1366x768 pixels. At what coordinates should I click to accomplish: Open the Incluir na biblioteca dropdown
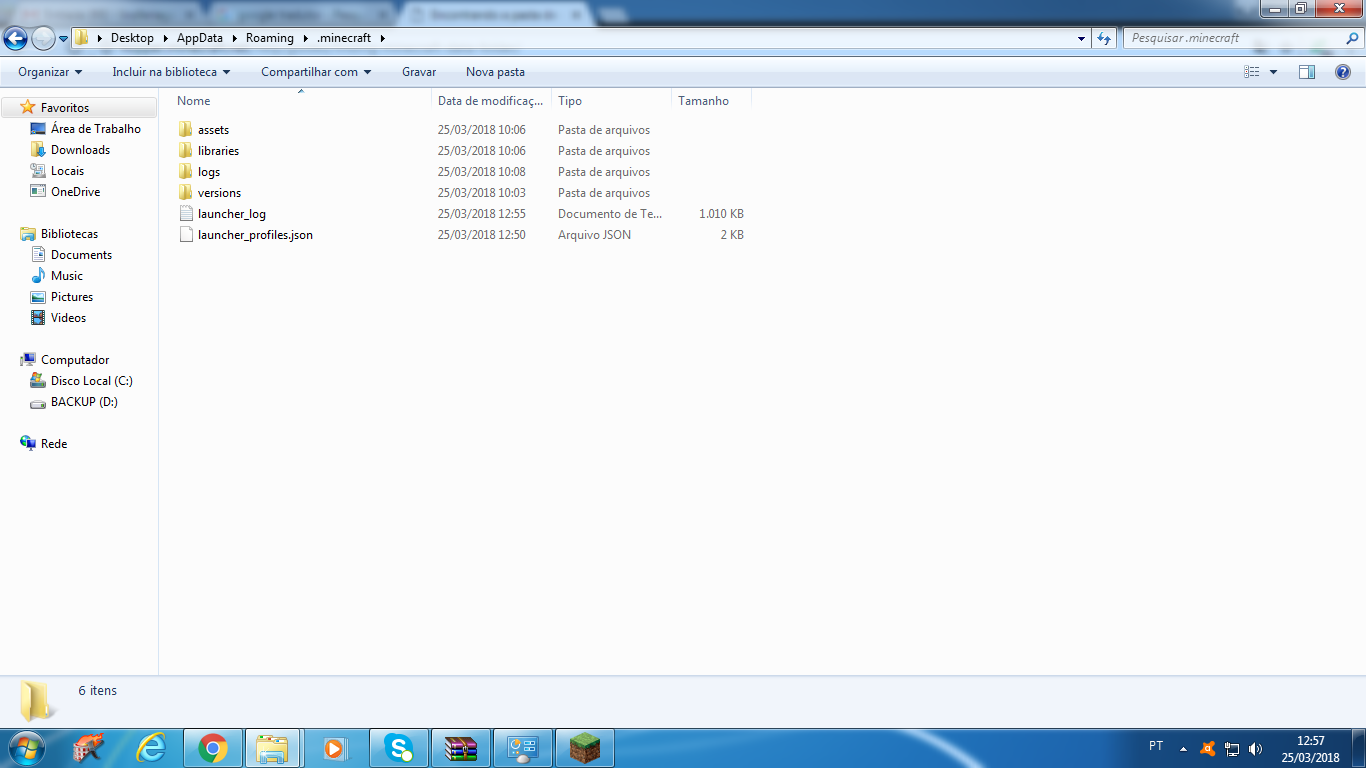tap(171, 72)
